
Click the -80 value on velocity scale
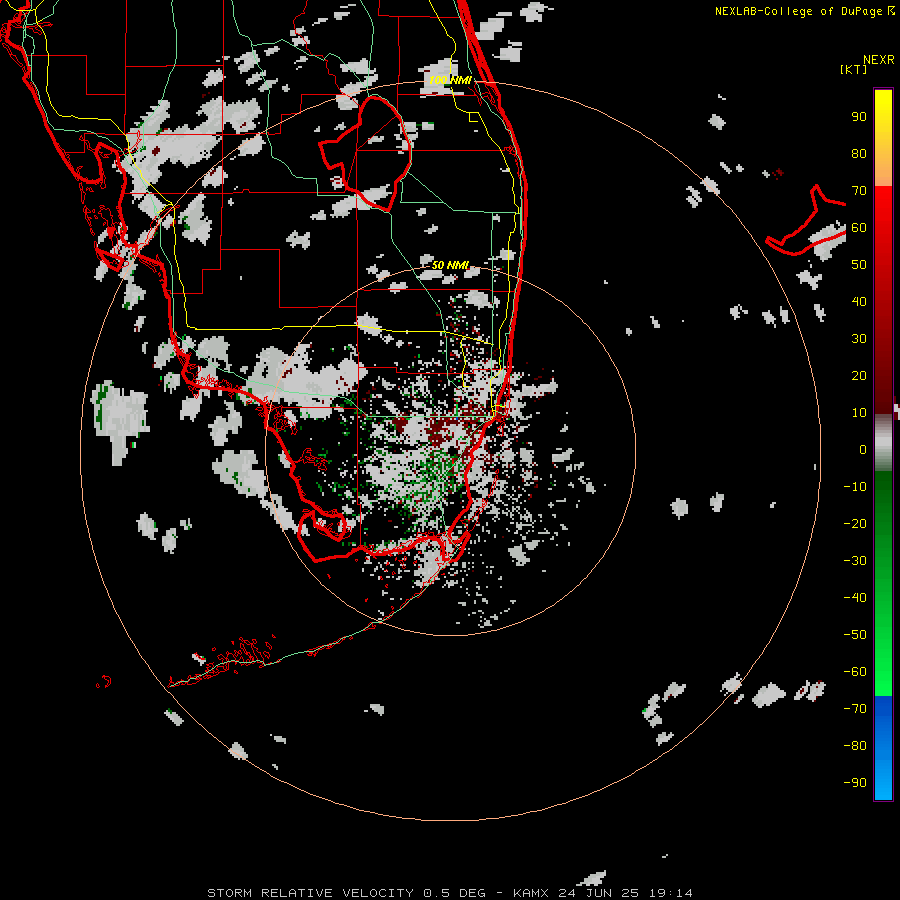coord(855,746)
